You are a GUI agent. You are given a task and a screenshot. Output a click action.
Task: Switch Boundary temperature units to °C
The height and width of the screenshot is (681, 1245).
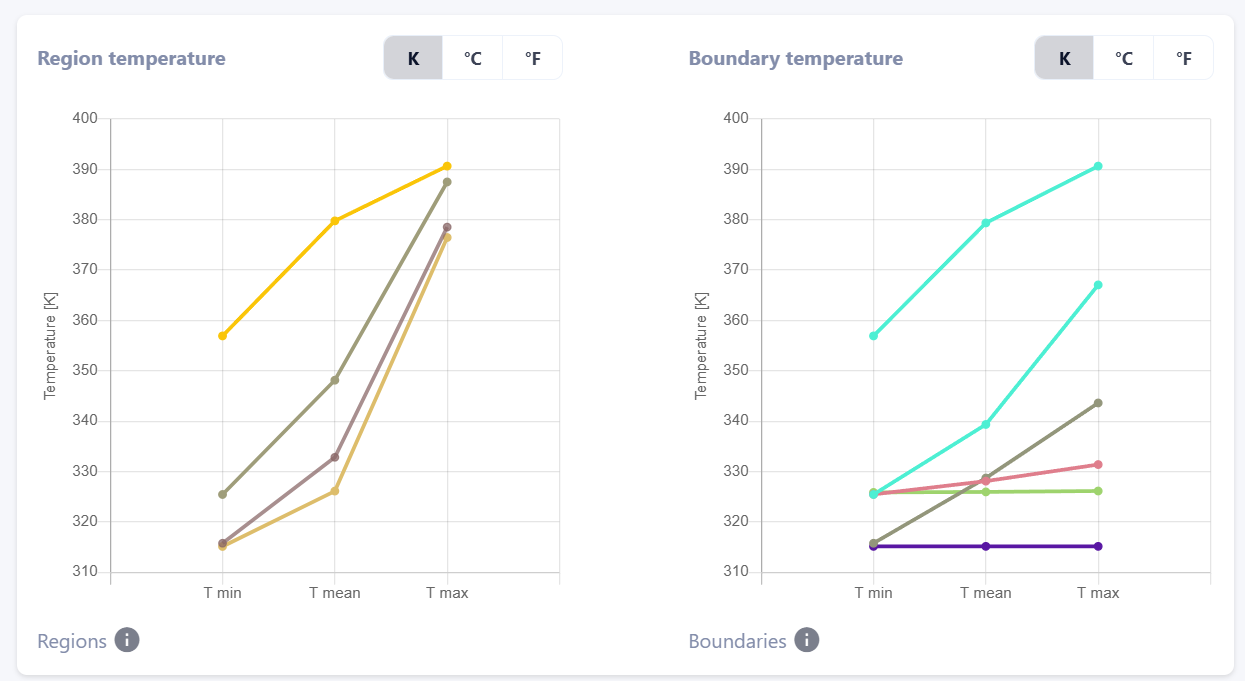point(1123,58)
